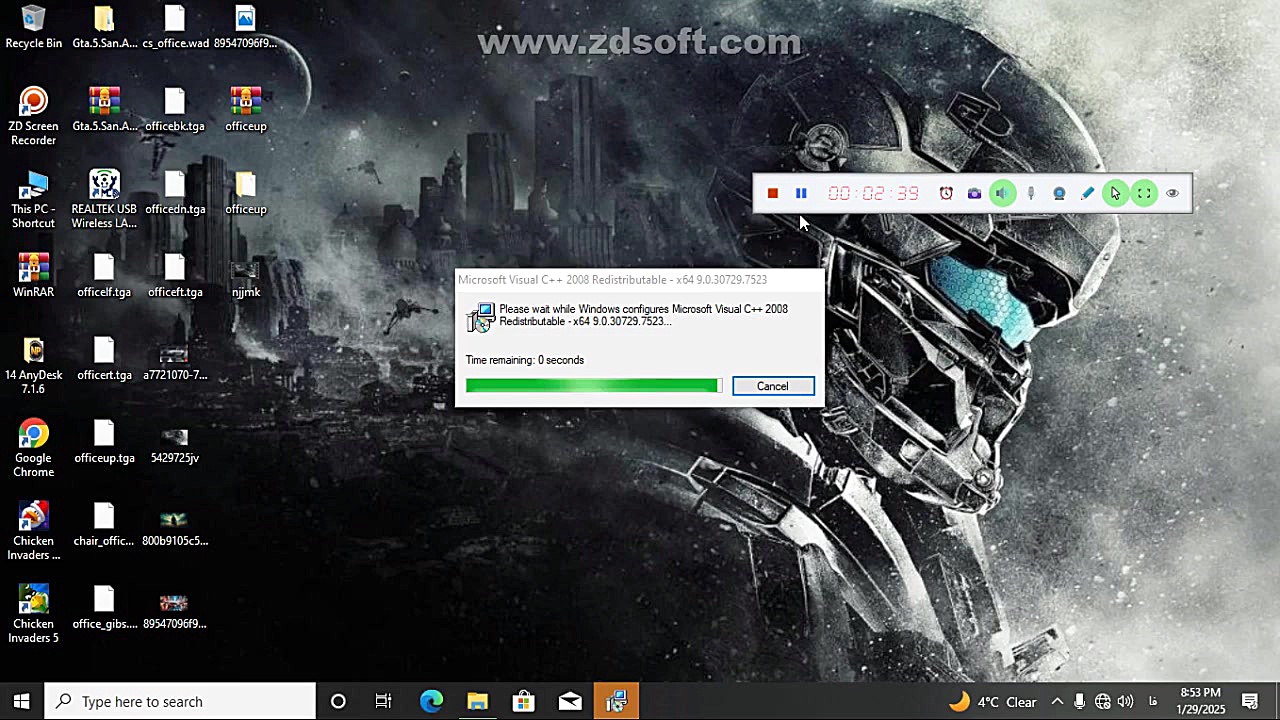The height and width of the screenshot is (720, 1280).
Task: Open the clock showing 8:53 PM
Action: [x=1201, y=701]
